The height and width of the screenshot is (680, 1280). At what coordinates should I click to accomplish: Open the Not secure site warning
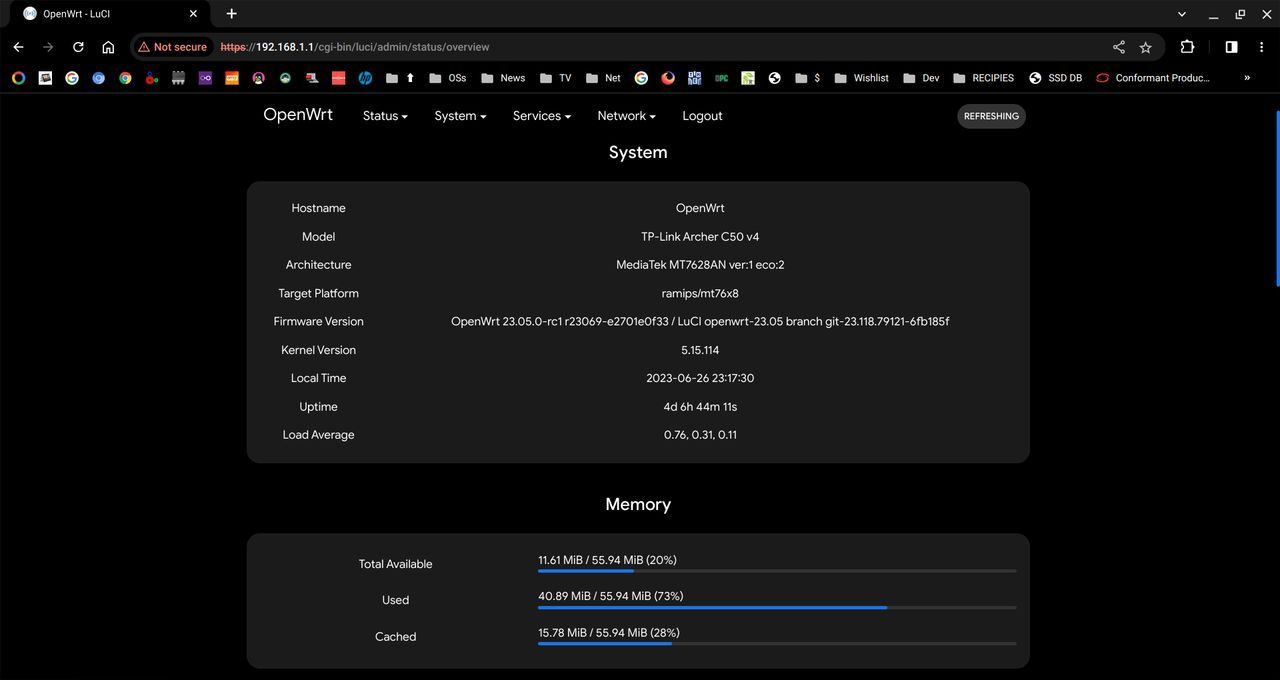pyautogui.click(x=172, y=47)
